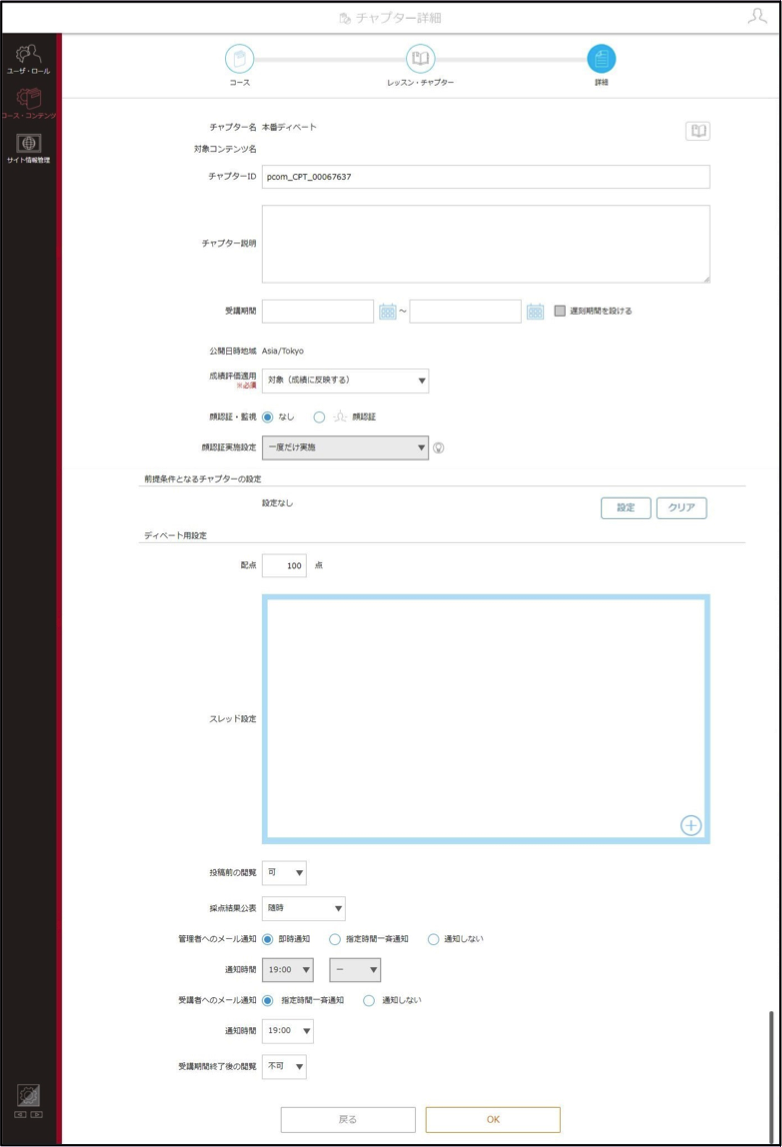Click the face authentication person icon
The height and width of the screenshot is (1147, 782).
pyautogui.click(x=339, y=417)
